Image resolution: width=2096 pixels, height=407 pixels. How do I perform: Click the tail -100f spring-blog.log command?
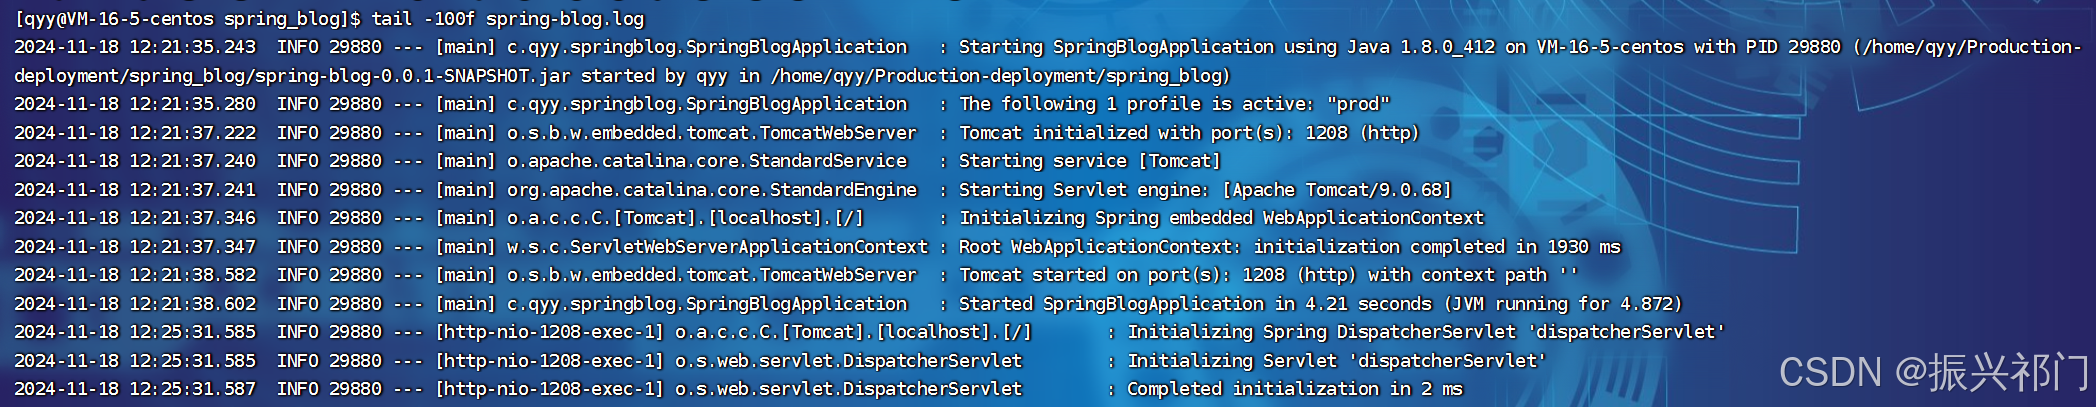[x=508, y=19]
